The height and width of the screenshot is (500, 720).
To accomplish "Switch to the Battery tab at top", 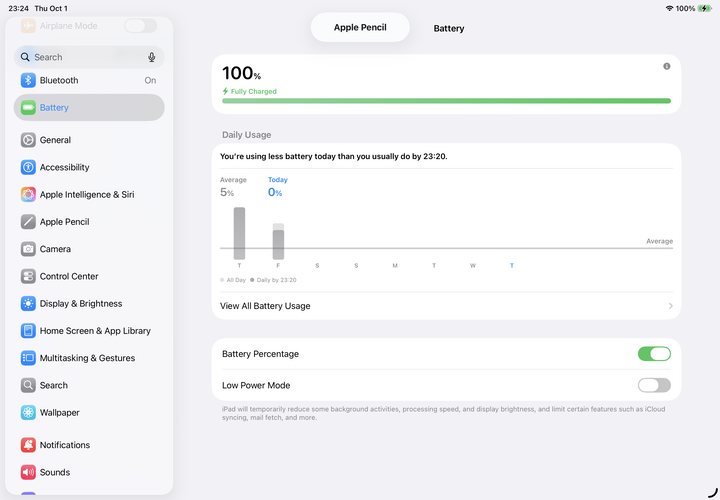I will tap(449, 28).
